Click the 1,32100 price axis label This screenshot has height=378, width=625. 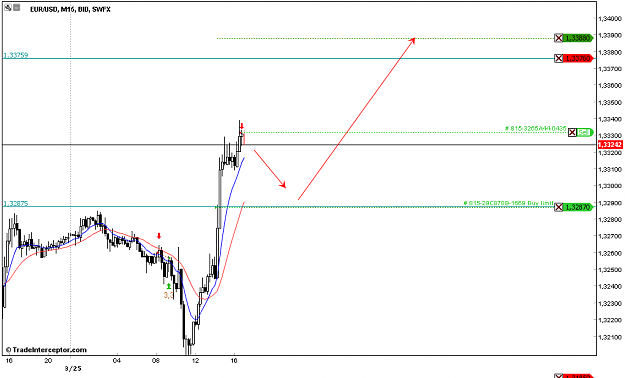point(611,337)
